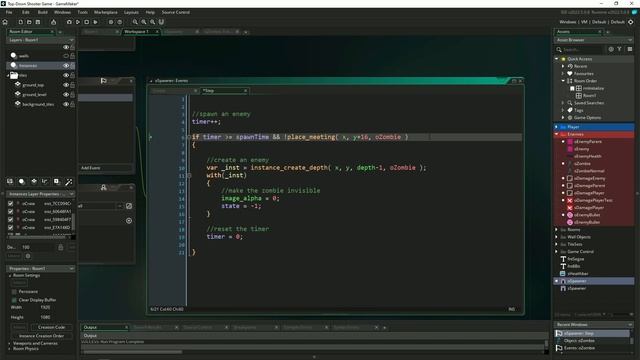Select Room1 under Room Order

589,96
